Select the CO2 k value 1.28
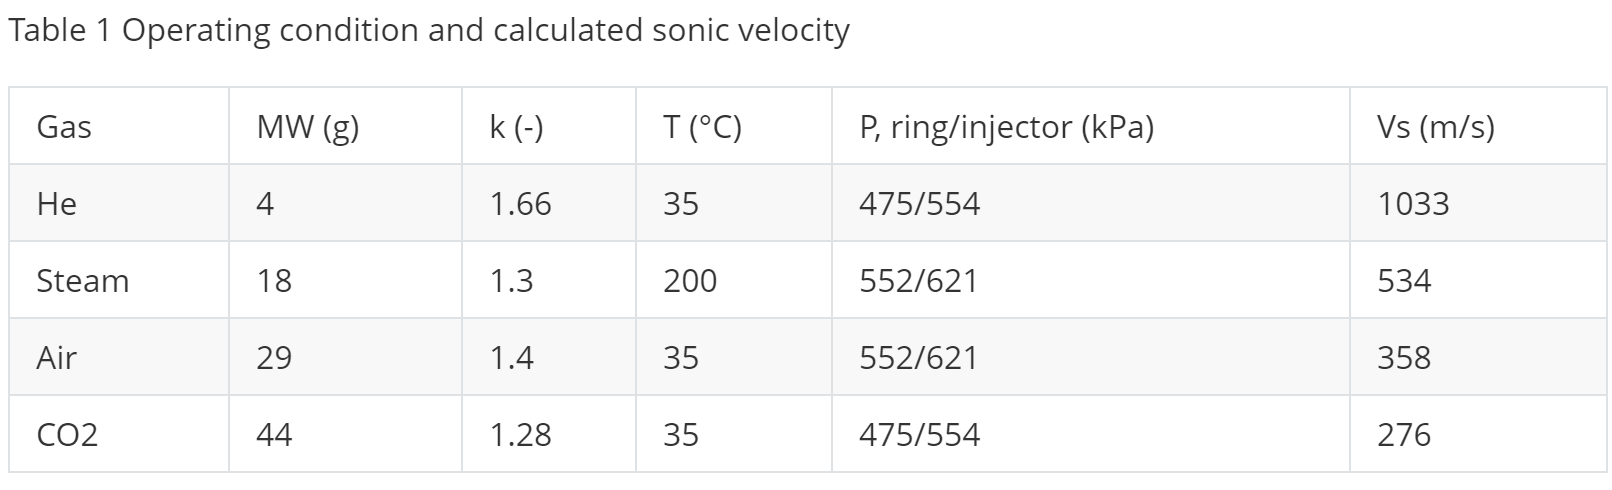 click(520, 435)
